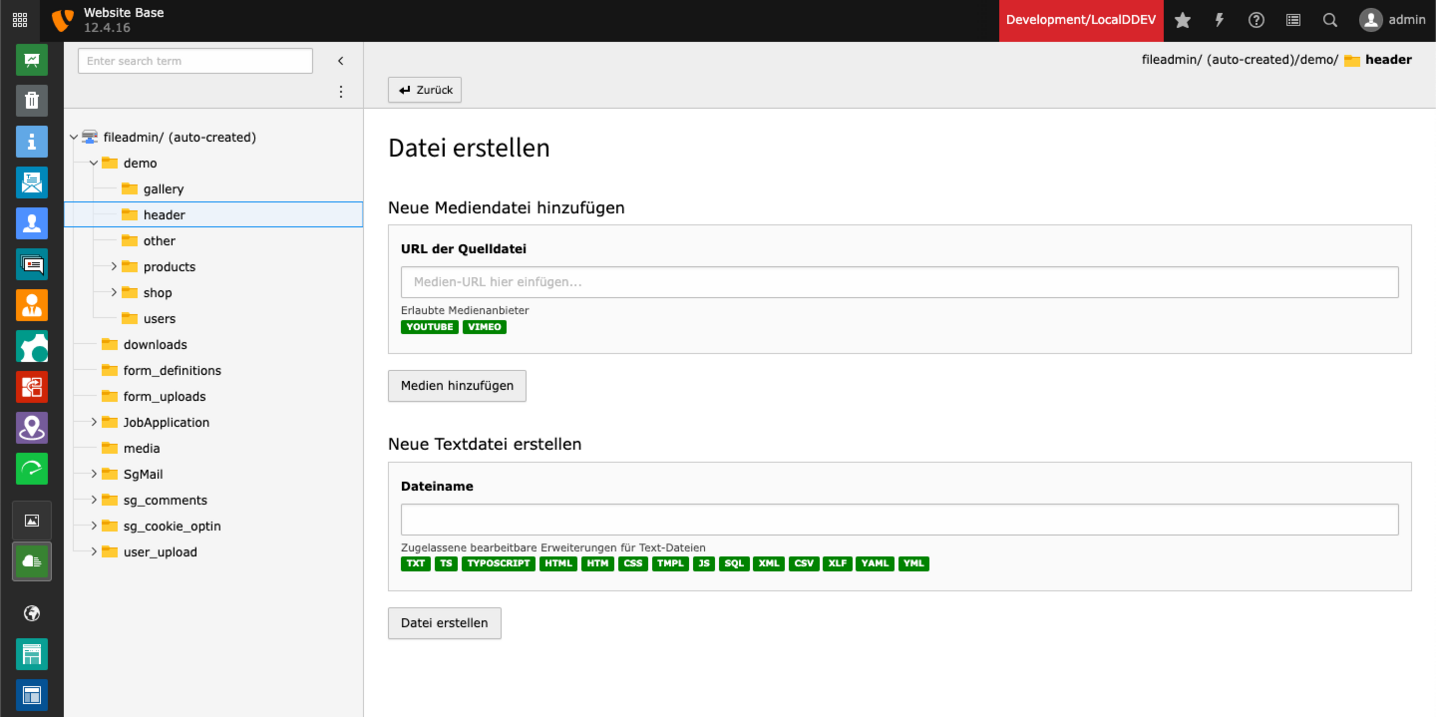Open the bookmarks star menu
The width and height of the screenshot is (1436, 717).
1182,20
